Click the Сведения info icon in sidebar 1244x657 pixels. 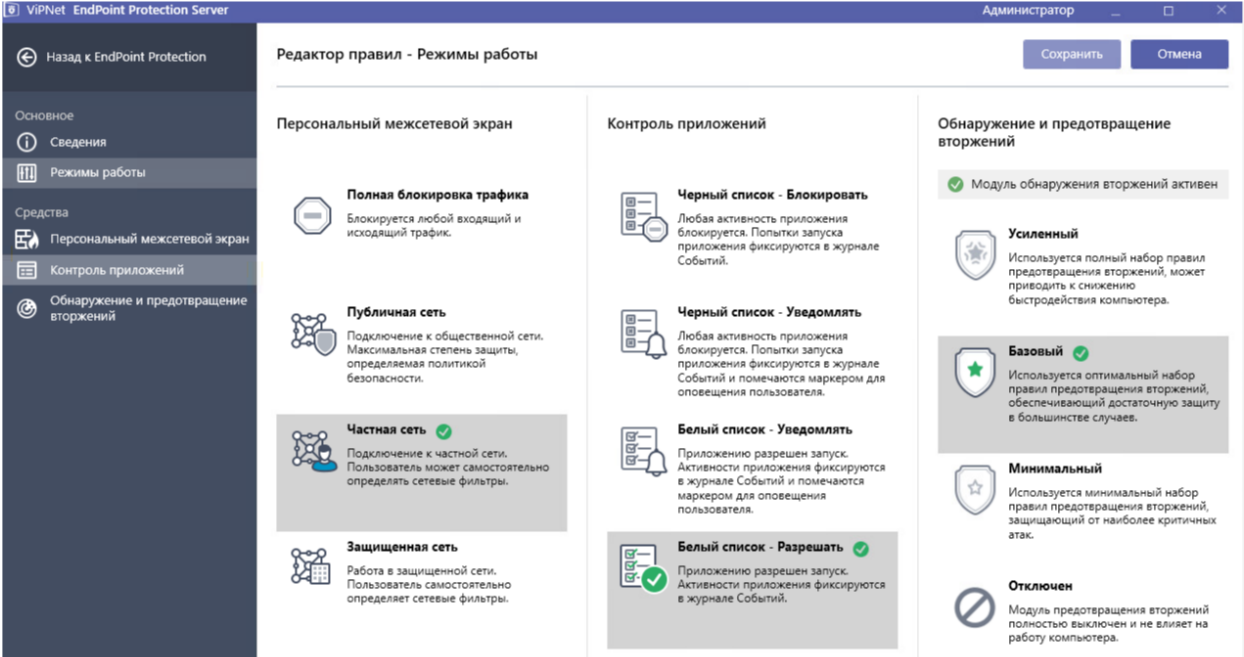pos(27,142)
